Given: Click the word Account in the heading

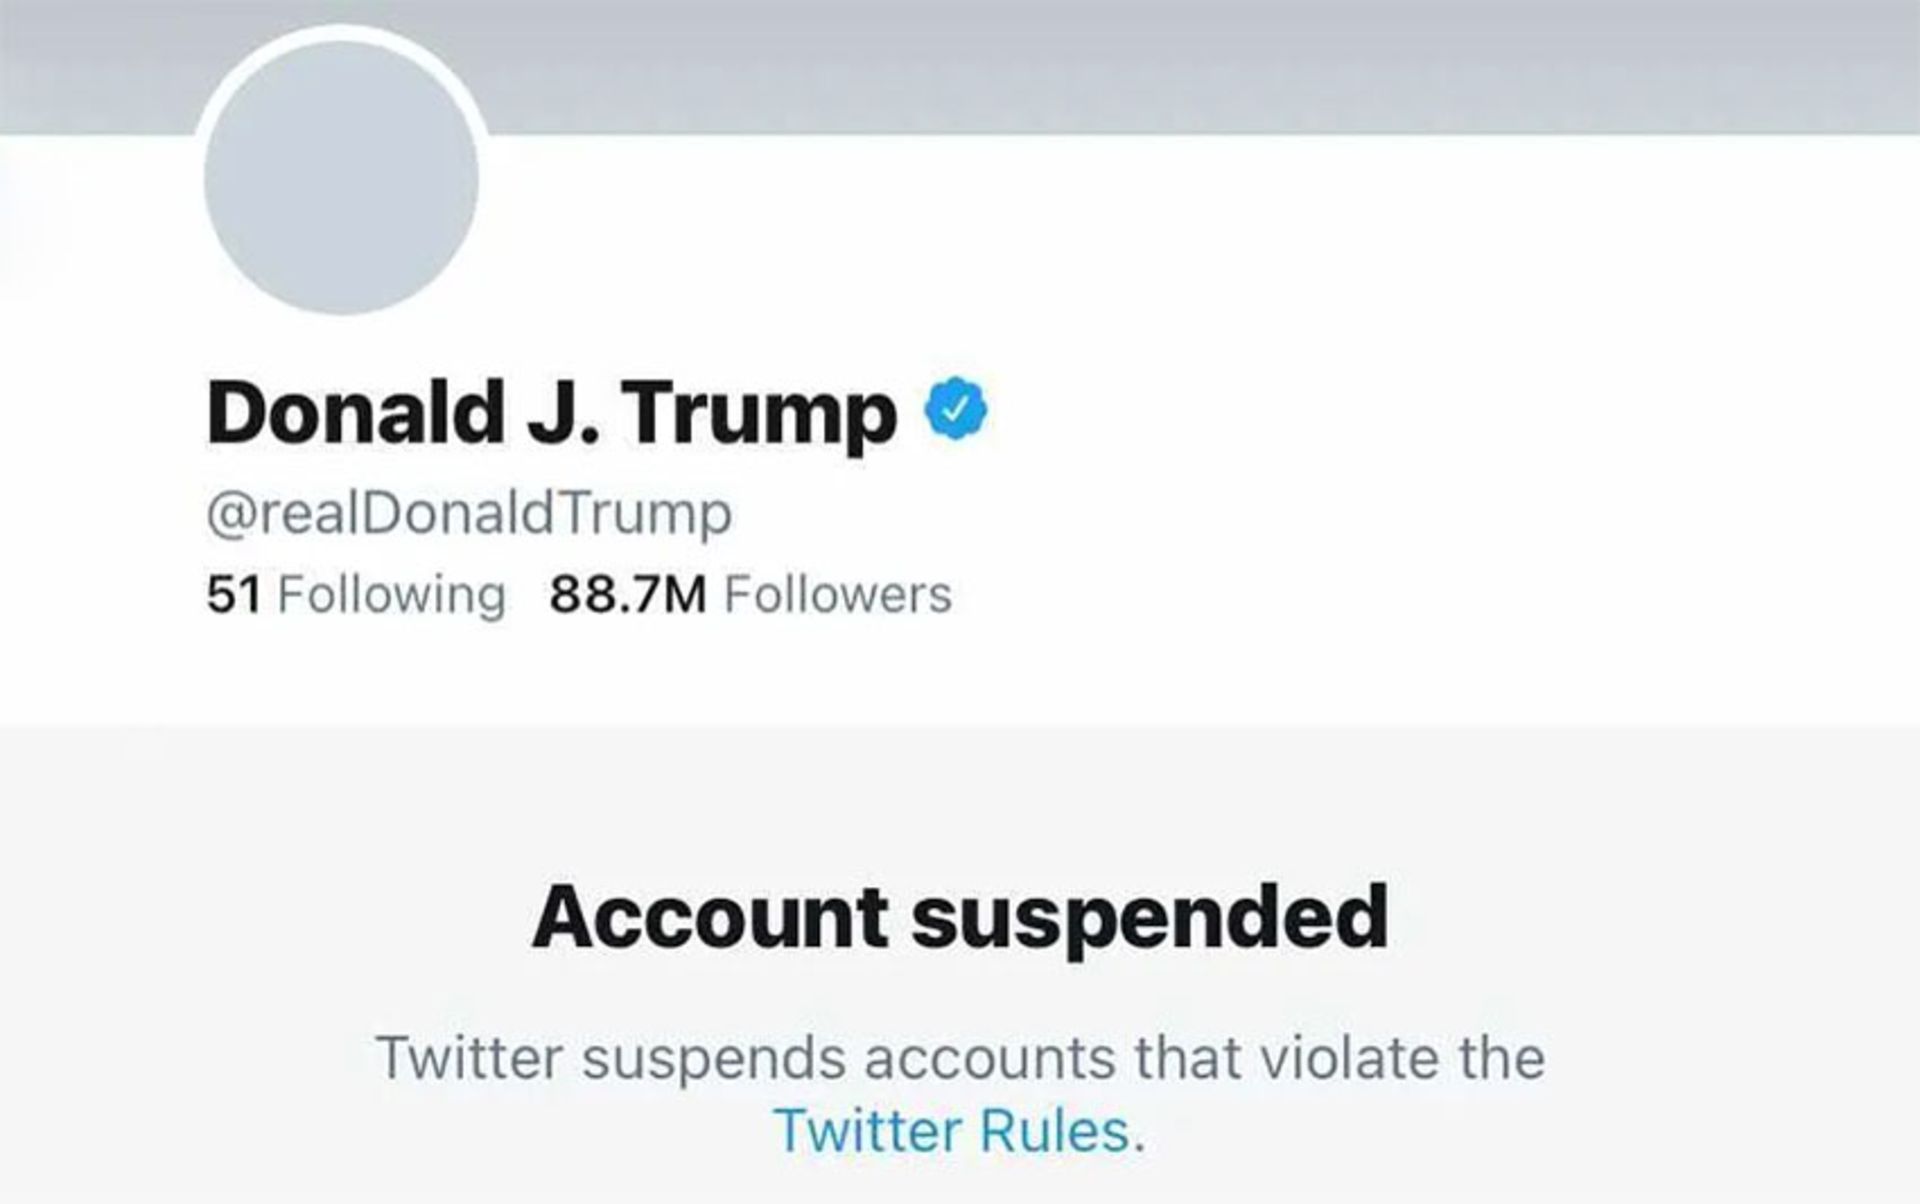Looking at the screenshot, I should (710, 918).
